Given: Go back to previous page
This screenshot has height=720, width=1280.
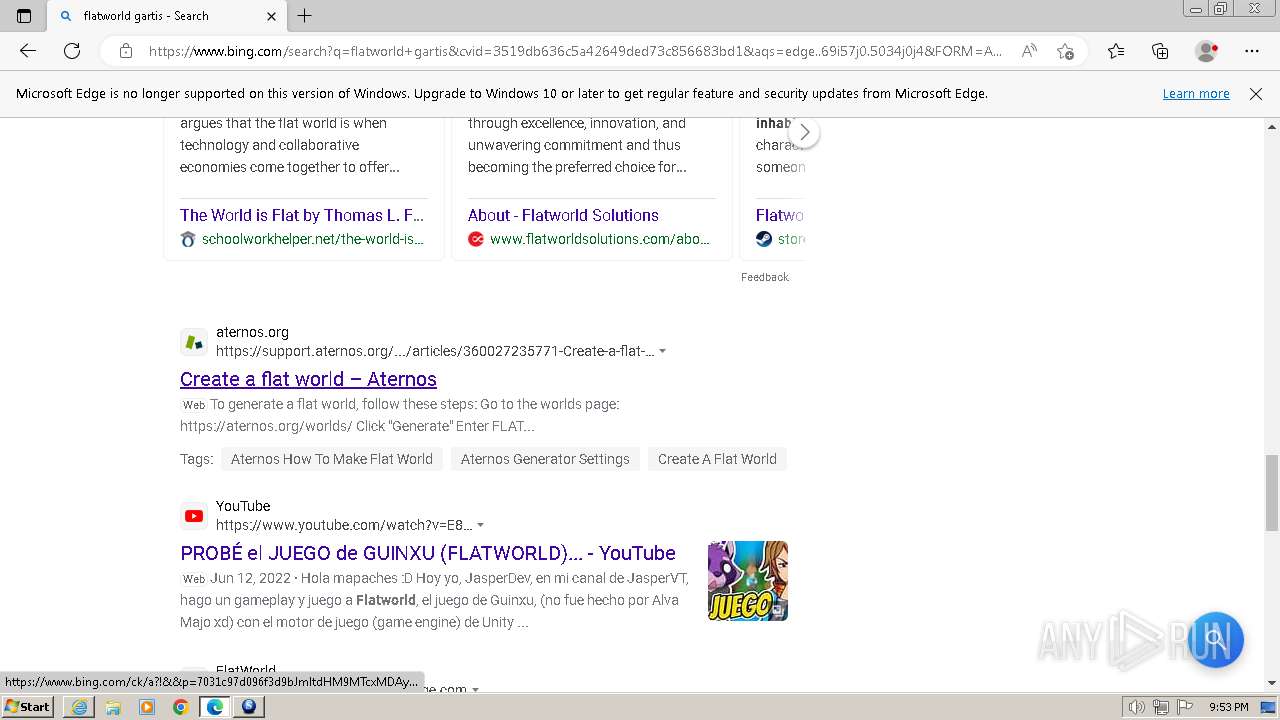Looking at the screenshot, I should click(28, 51).
